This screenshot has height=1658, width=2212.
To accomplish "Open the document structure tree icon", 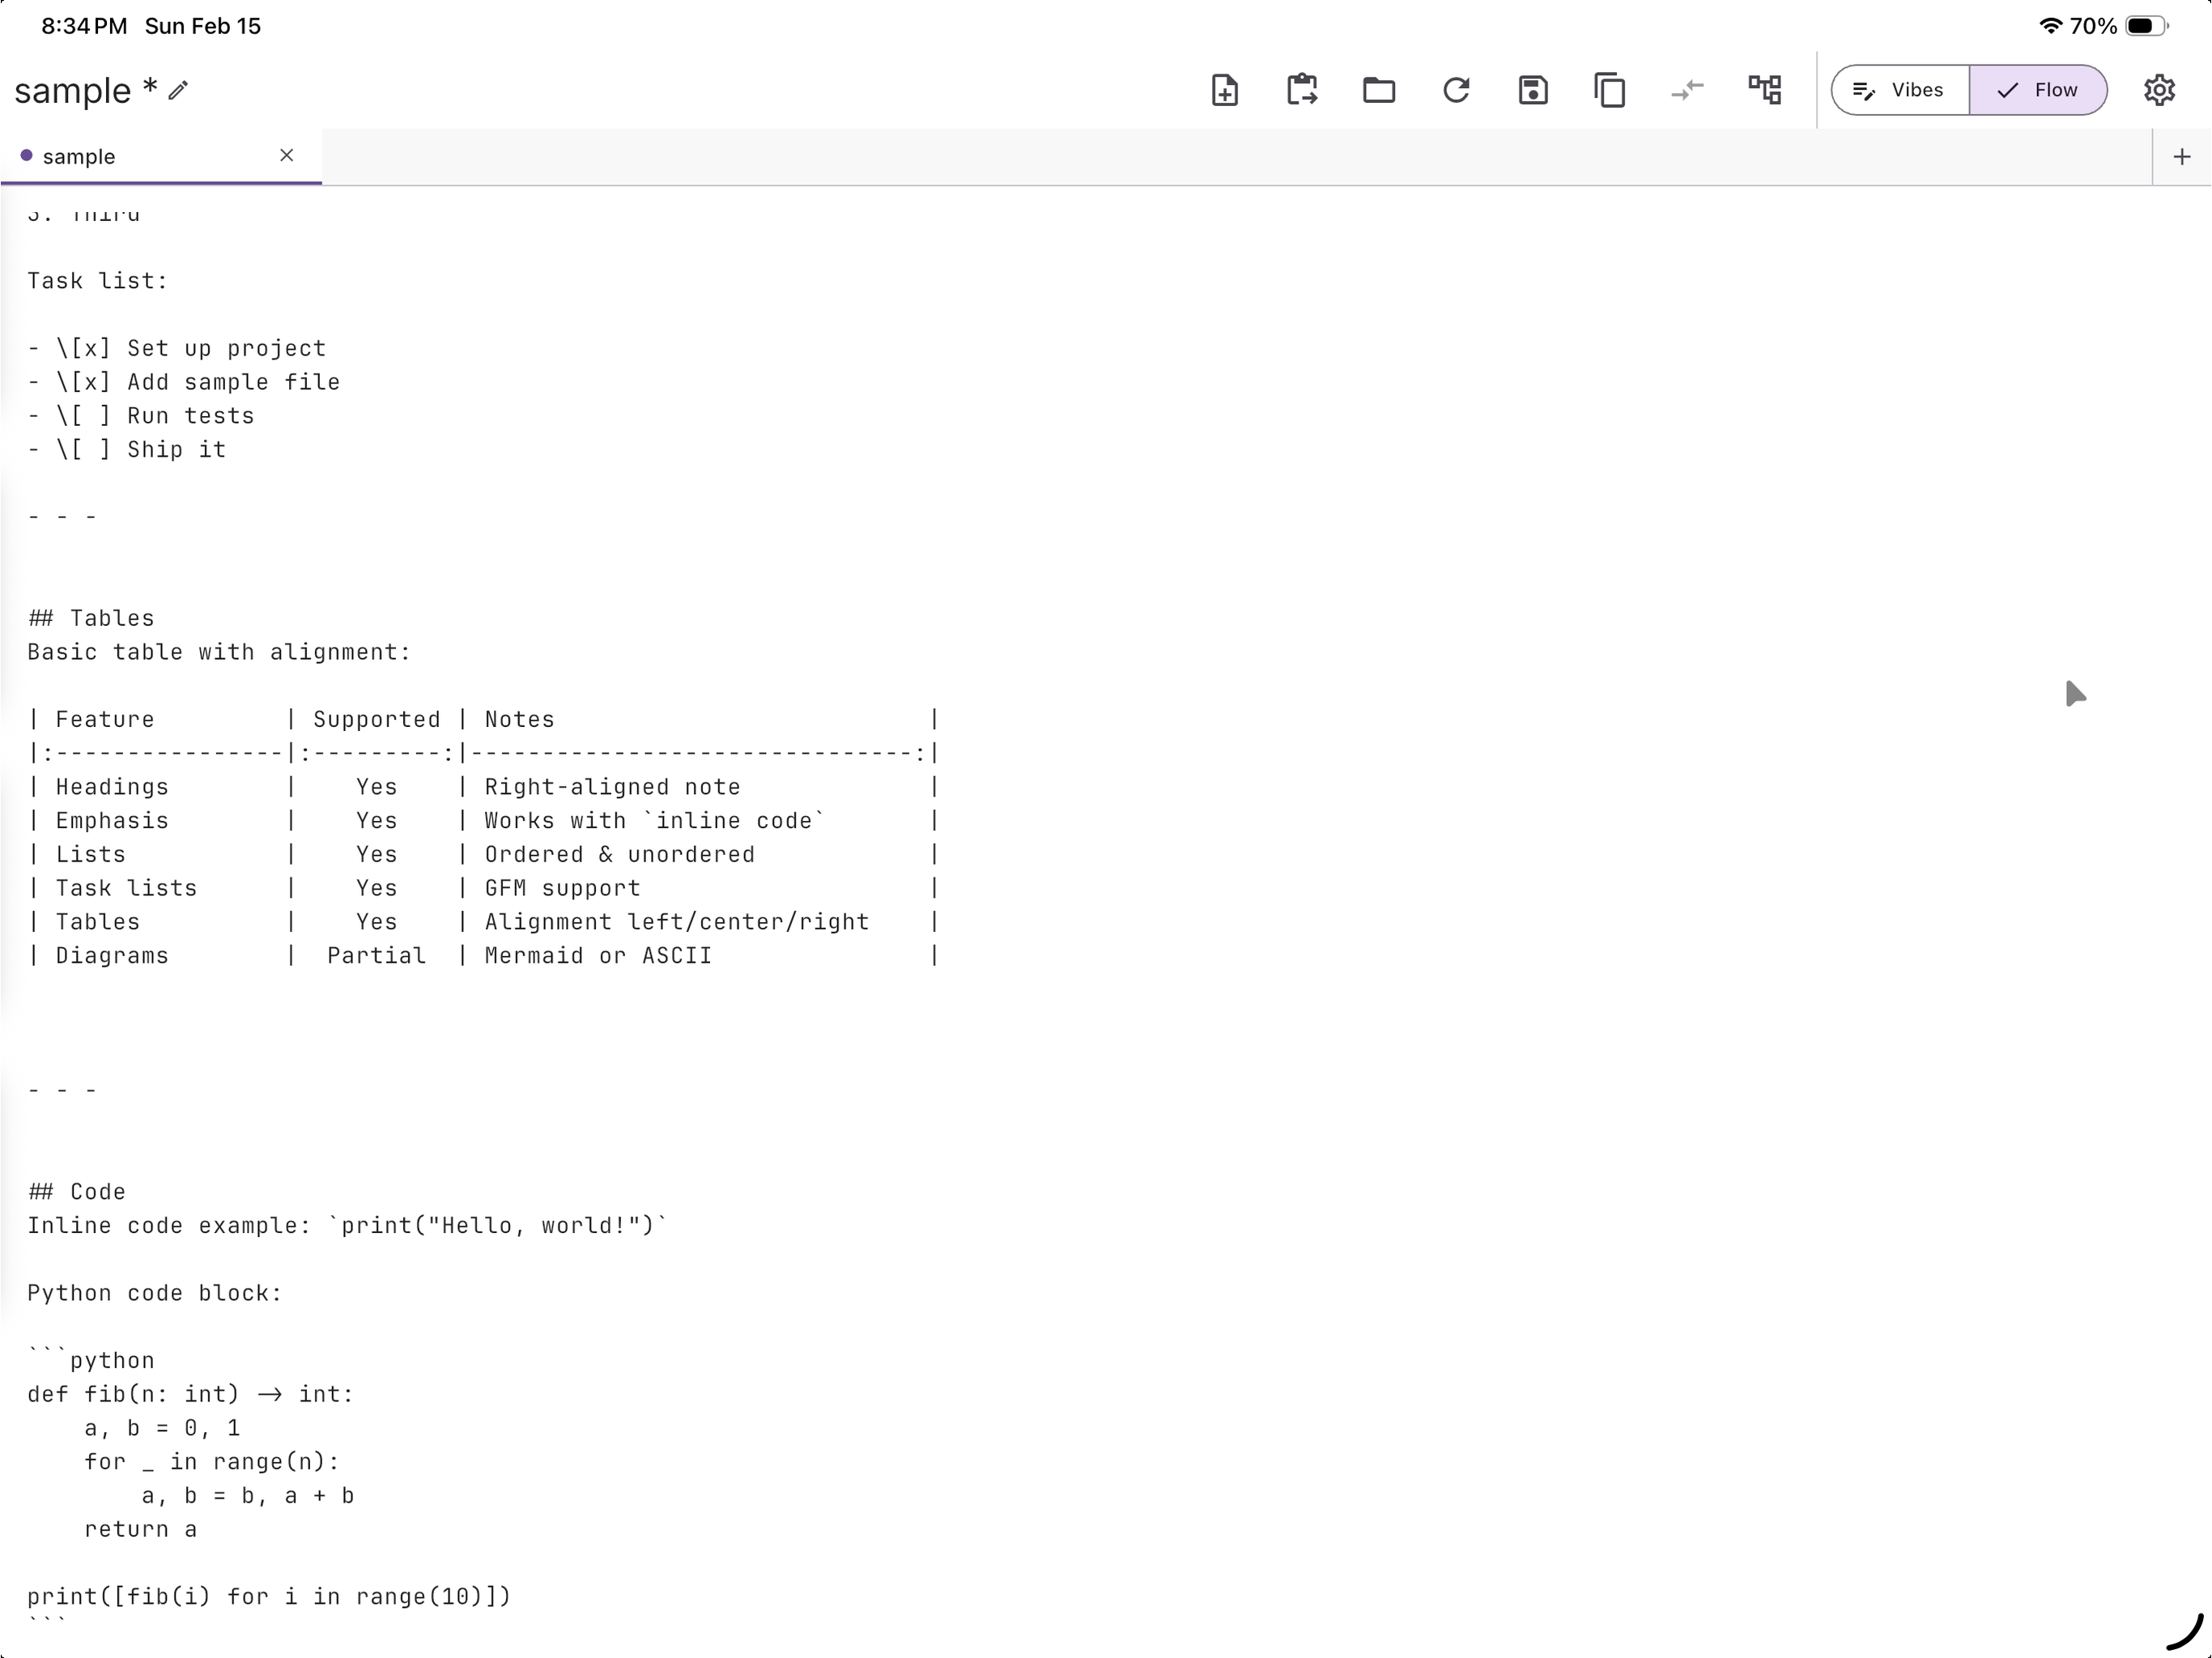I will coord(1764,90).
